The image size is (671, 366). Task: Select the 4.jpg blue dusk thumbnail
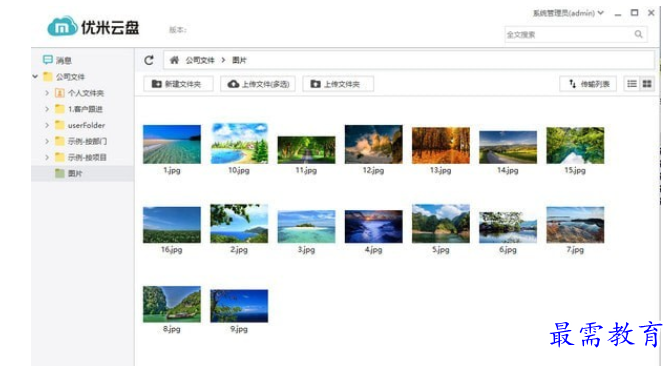coord(374,226)
